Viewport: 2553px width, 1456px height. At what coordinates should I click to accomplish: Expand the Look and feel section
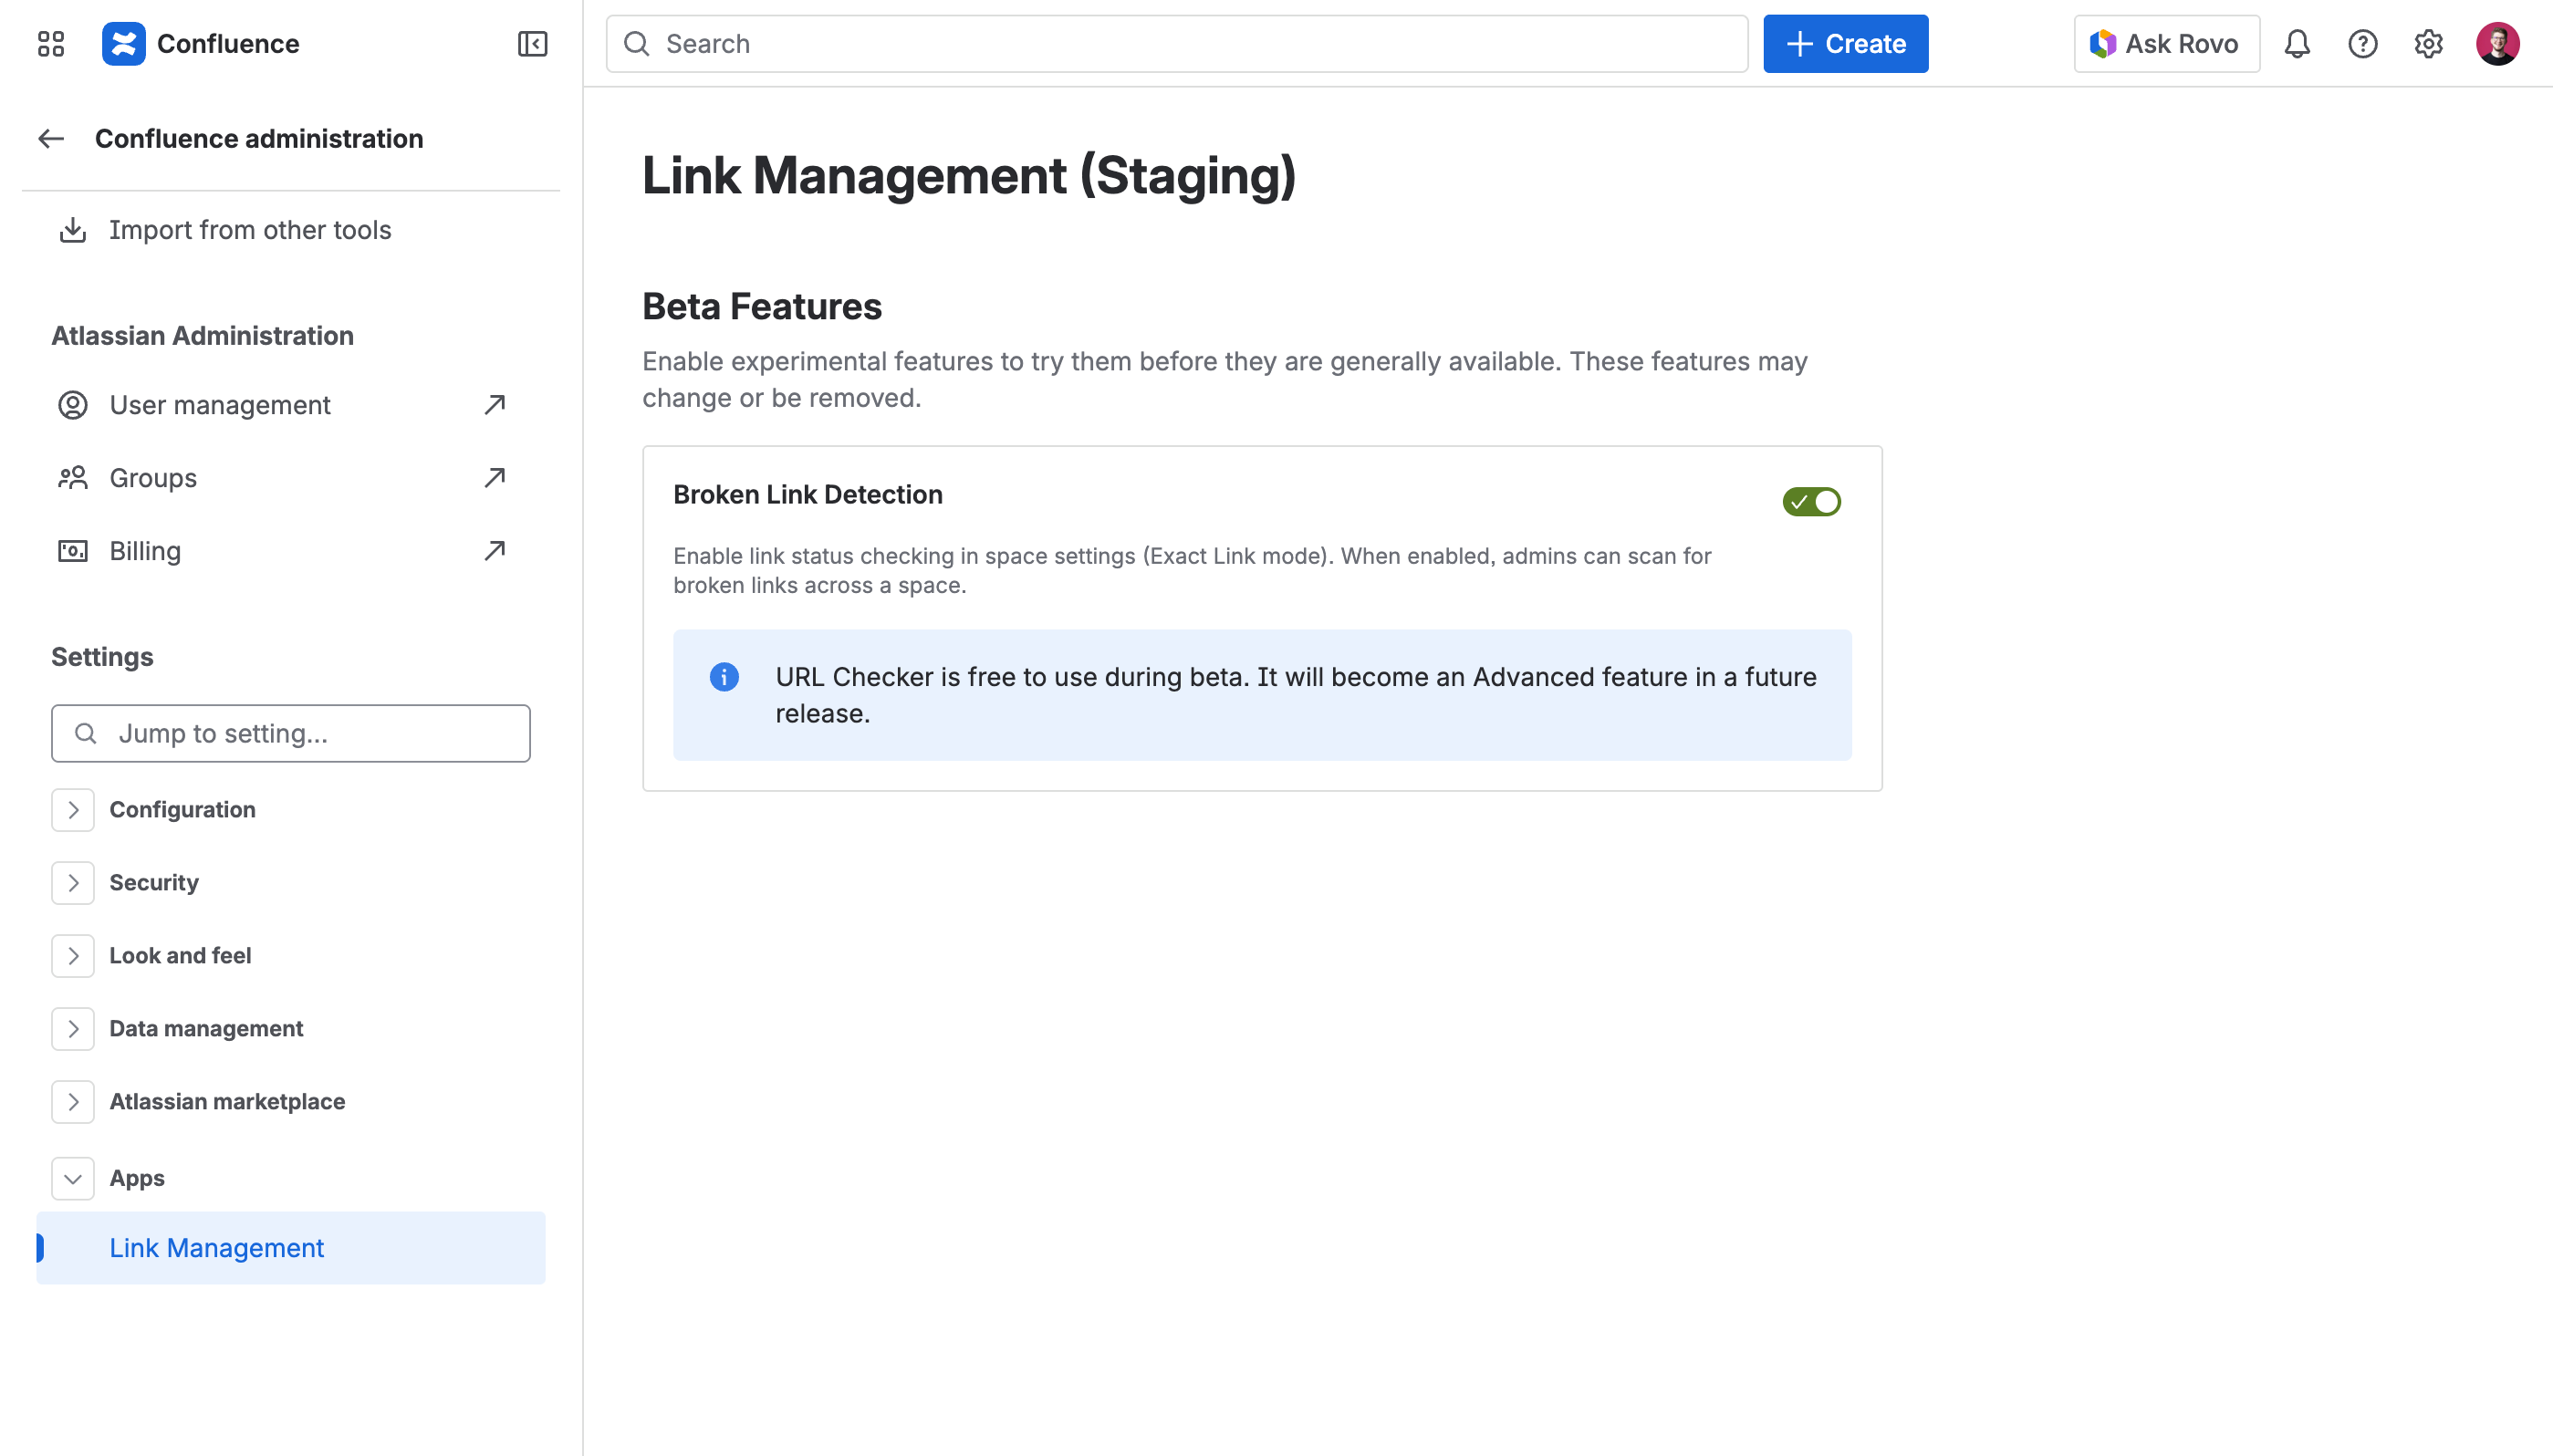click(72, 955)
